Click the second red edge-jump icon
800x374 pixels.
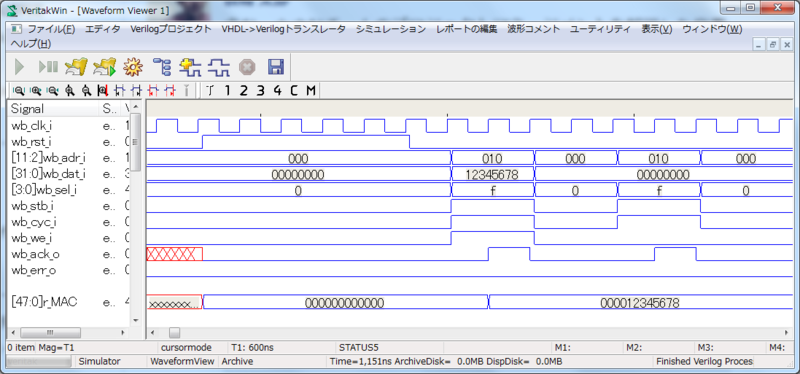[170, 91]
